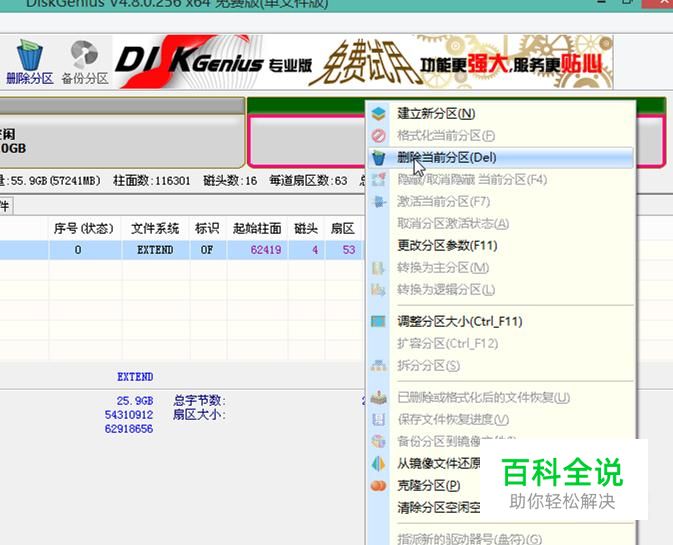
Task: Click the 62918656 value
Action: (129, 429)
